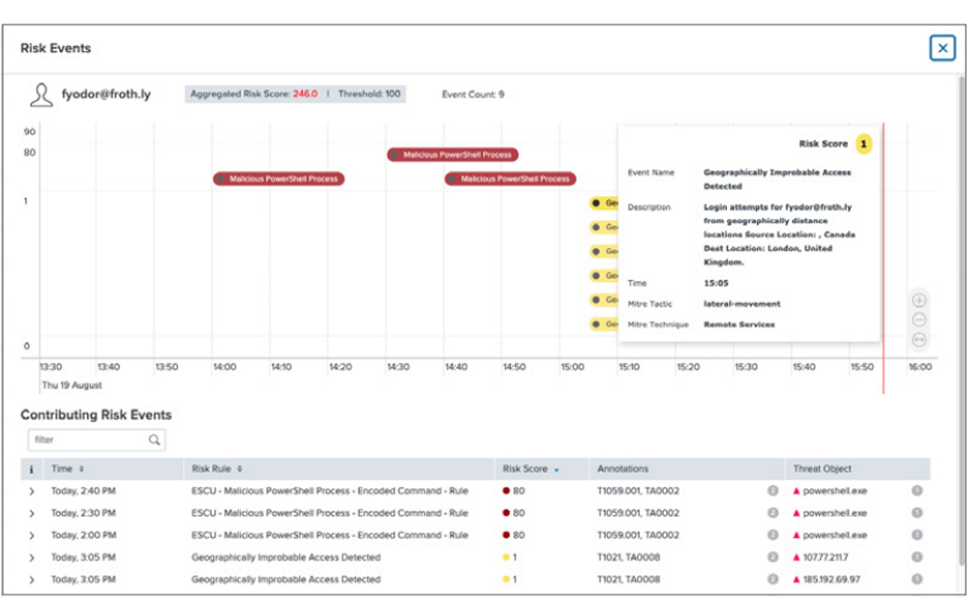Click the topmost yellow event marker on the timeline
Image resolution: width=975 pixels, height=606 pixels.
click(x=603, y=203)
